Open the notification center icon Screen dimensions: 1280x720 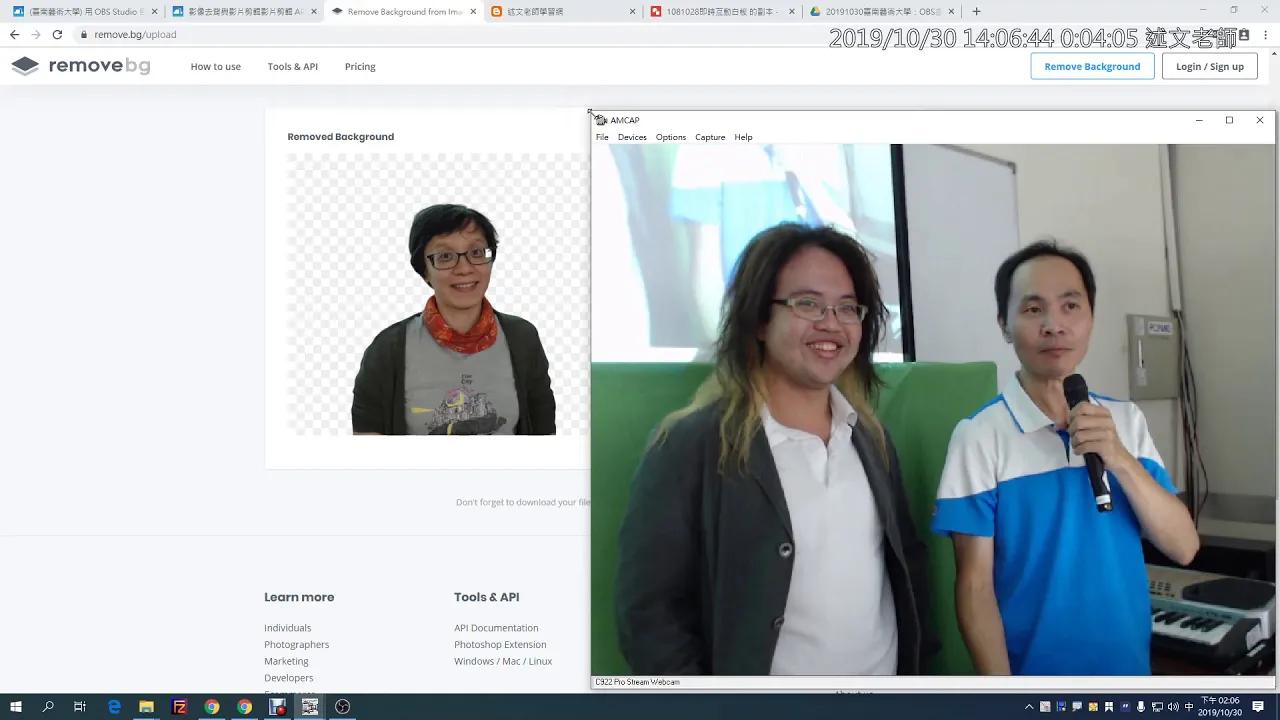1258,707
